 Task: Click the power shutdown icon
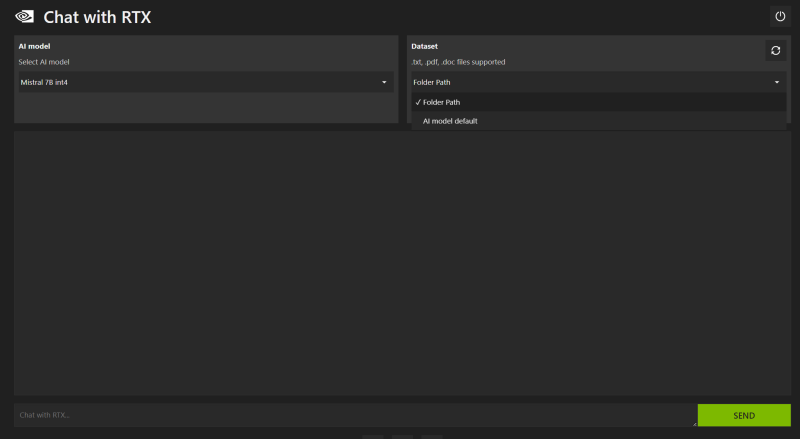780,16
